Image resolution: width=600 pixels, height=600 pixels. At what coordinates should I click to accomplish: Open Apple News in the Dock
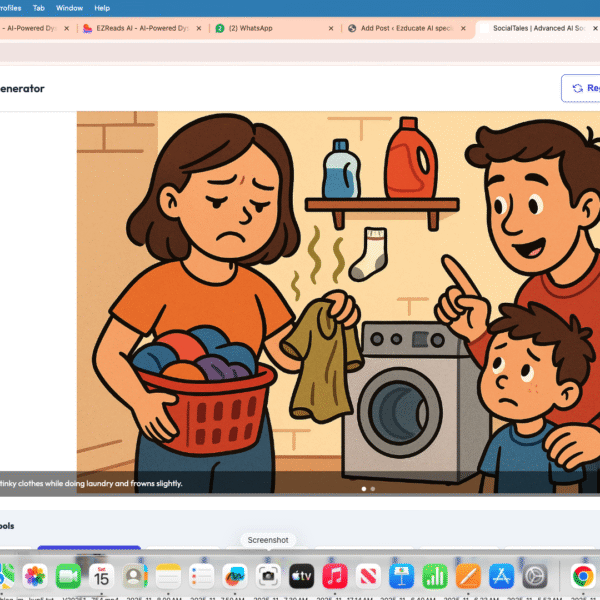click(368, 576)
